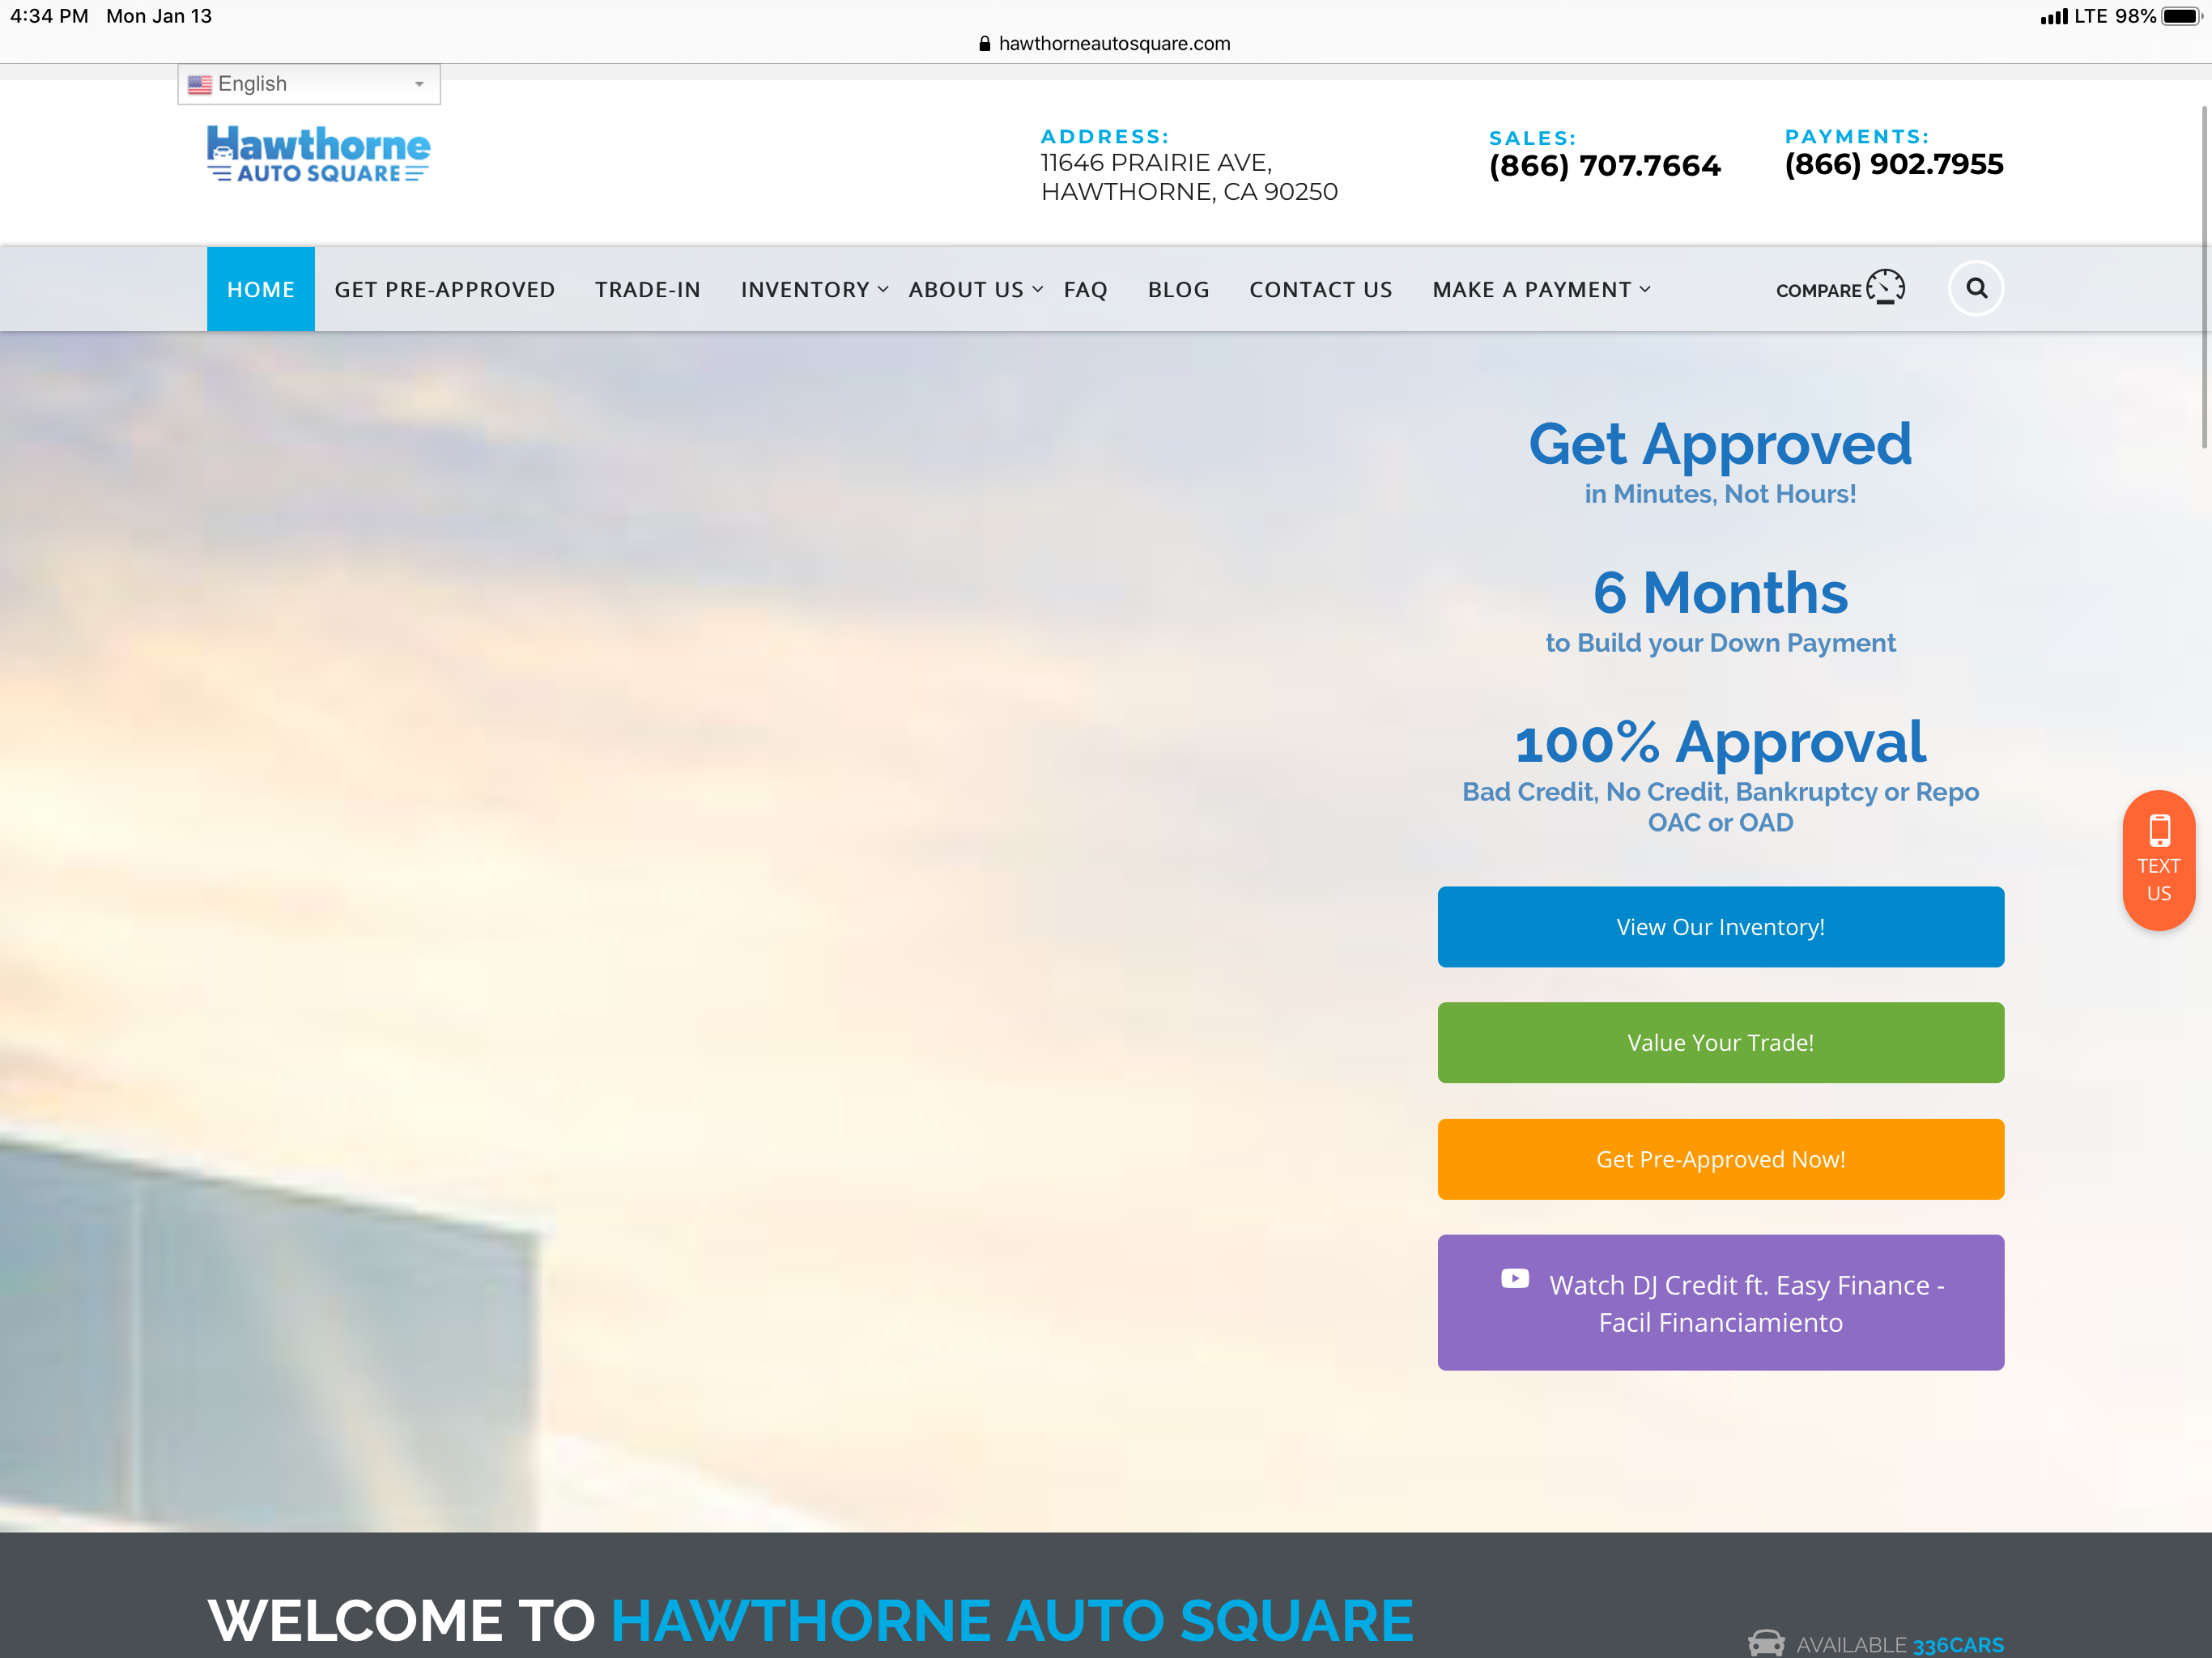Click the page vertical scrollbar

pyautogui.click(x=2204, y=277)
